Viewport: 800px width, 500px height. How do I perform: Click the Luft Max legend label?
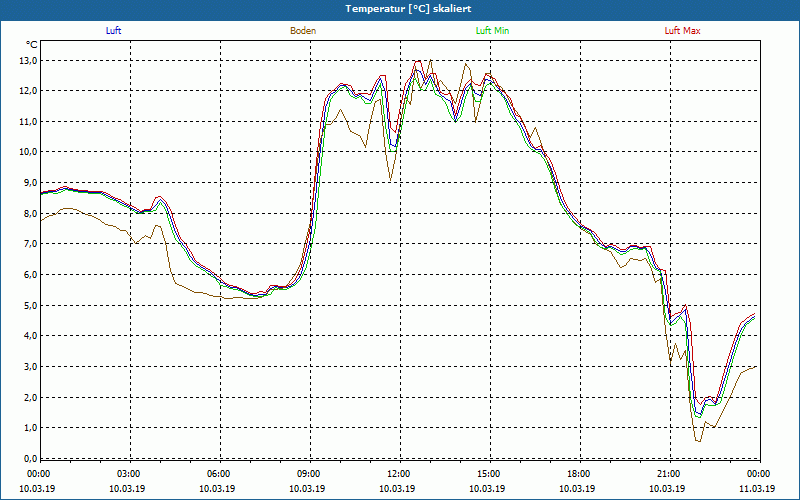[682, 31]
